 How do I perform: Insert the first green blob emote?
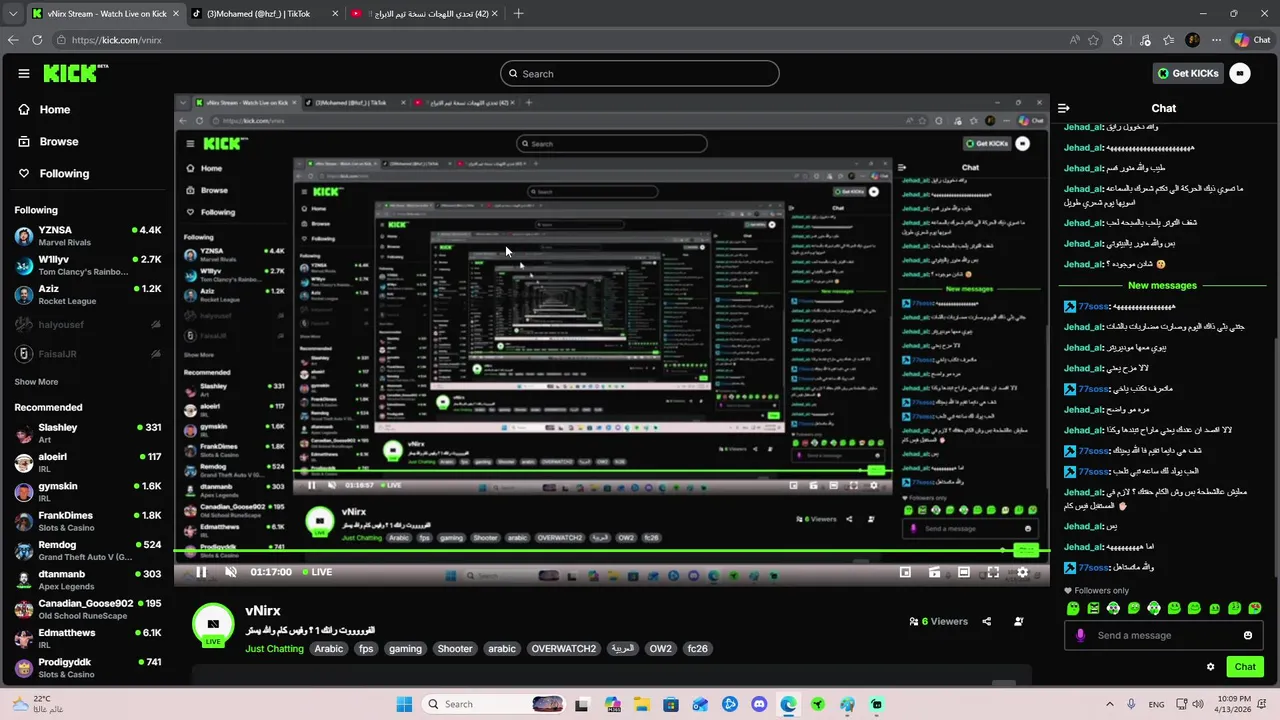[x=1073, y=608]
